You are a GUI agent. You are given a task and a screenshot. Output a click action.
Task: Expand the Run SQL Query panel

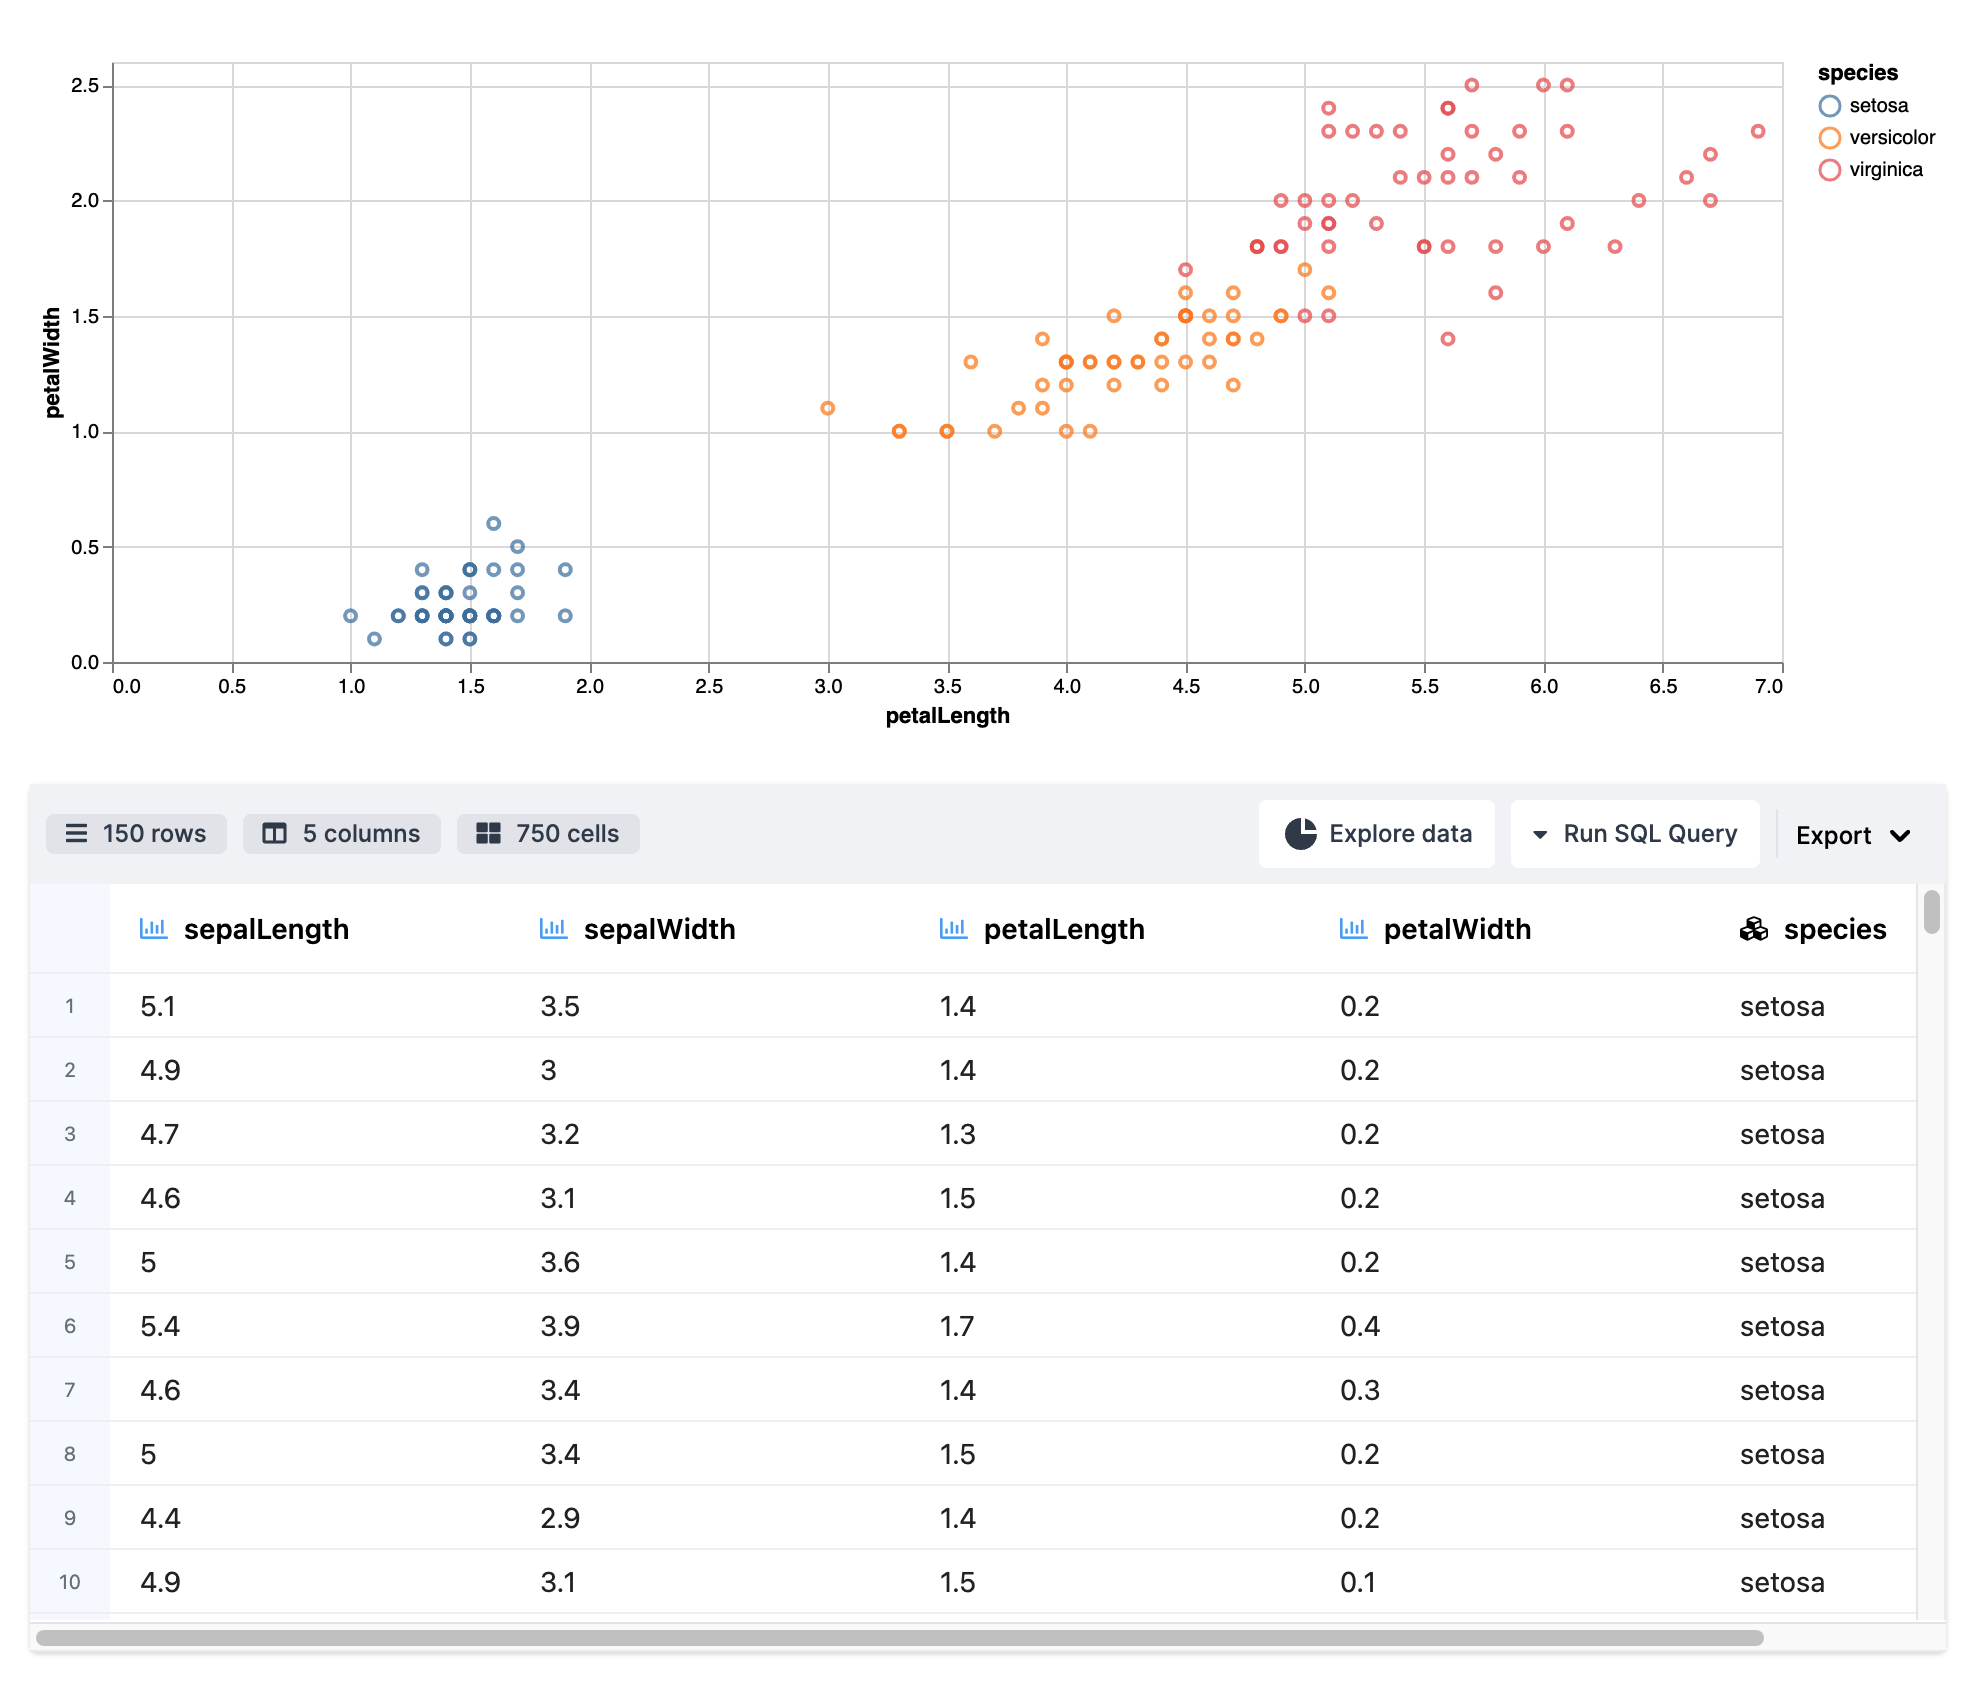point(1635,834)
